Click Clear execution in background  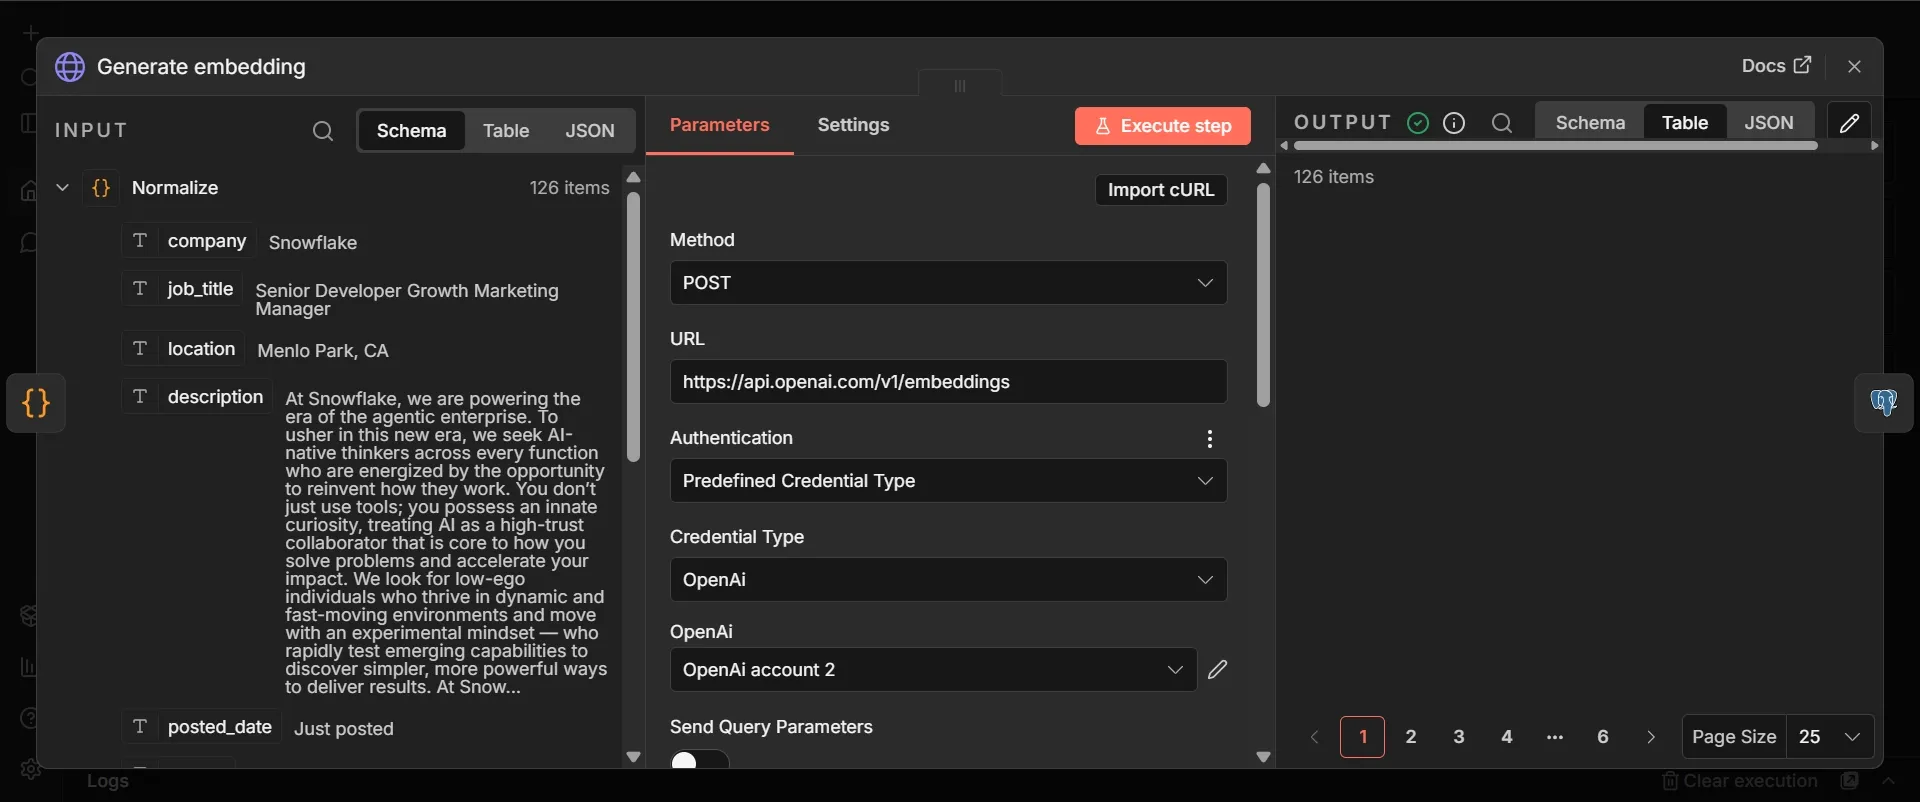1739,781
